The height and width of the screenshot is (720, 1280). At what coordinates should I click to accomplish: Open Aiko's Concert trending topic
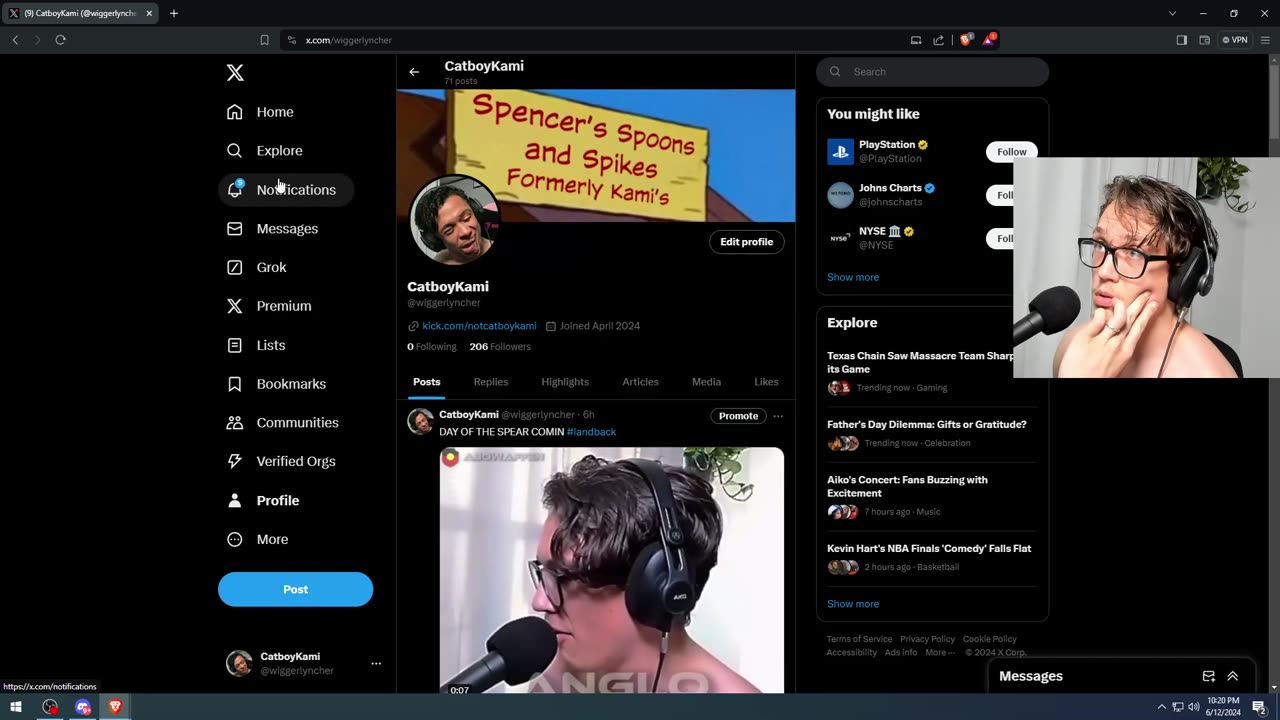tap(932, 495)
